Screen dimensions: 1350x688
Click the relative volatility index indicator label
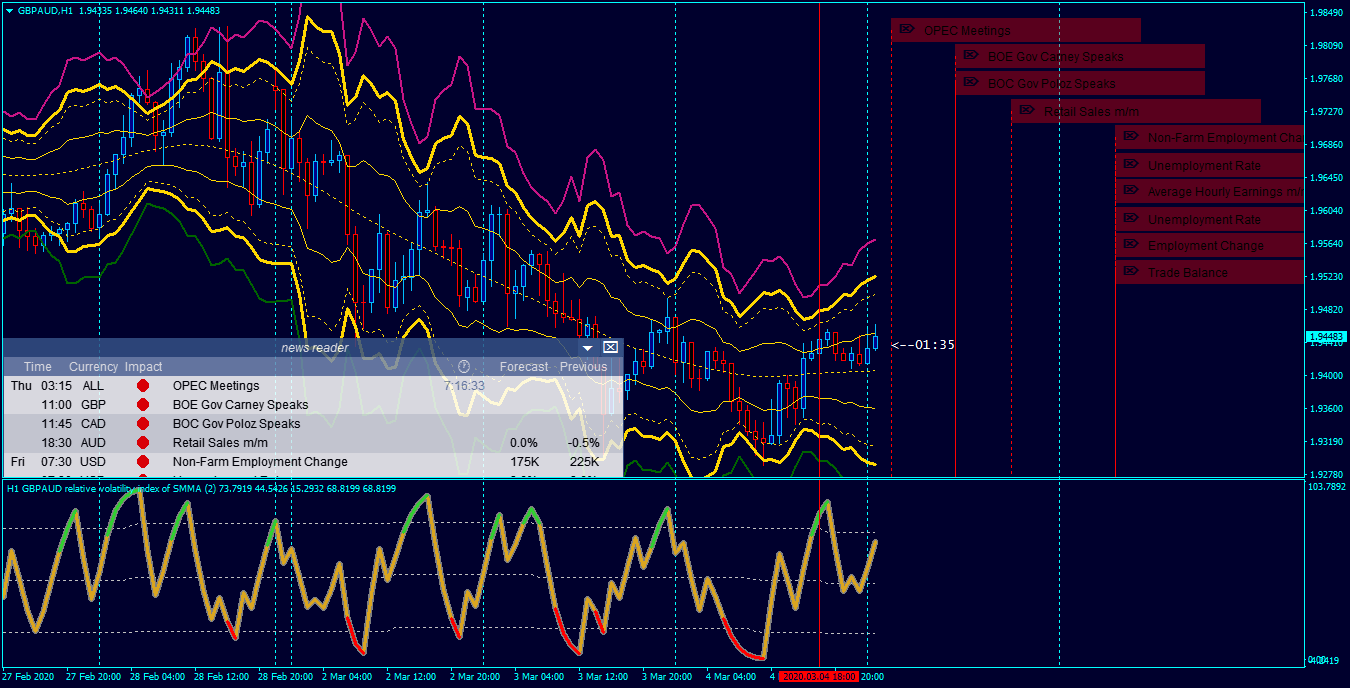point(201,488)
